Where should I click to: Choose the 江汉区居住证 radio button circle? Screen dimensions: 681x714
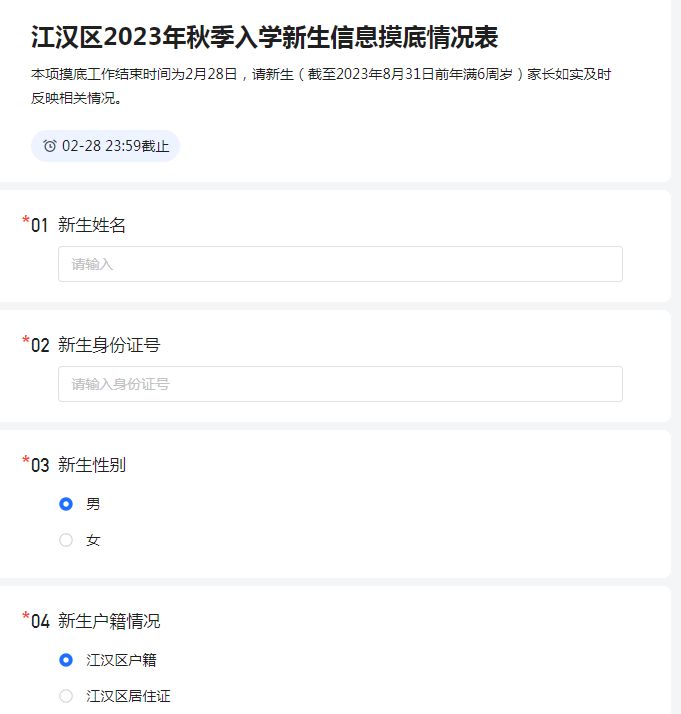66,696
